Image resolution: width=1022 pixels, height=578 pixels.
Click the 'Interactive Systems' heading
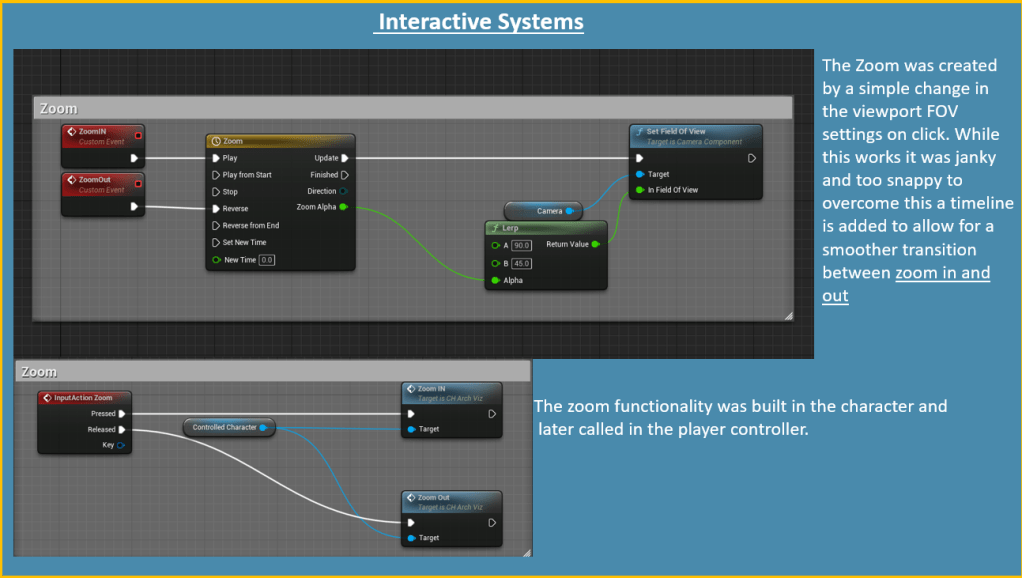tap(478, 21)
